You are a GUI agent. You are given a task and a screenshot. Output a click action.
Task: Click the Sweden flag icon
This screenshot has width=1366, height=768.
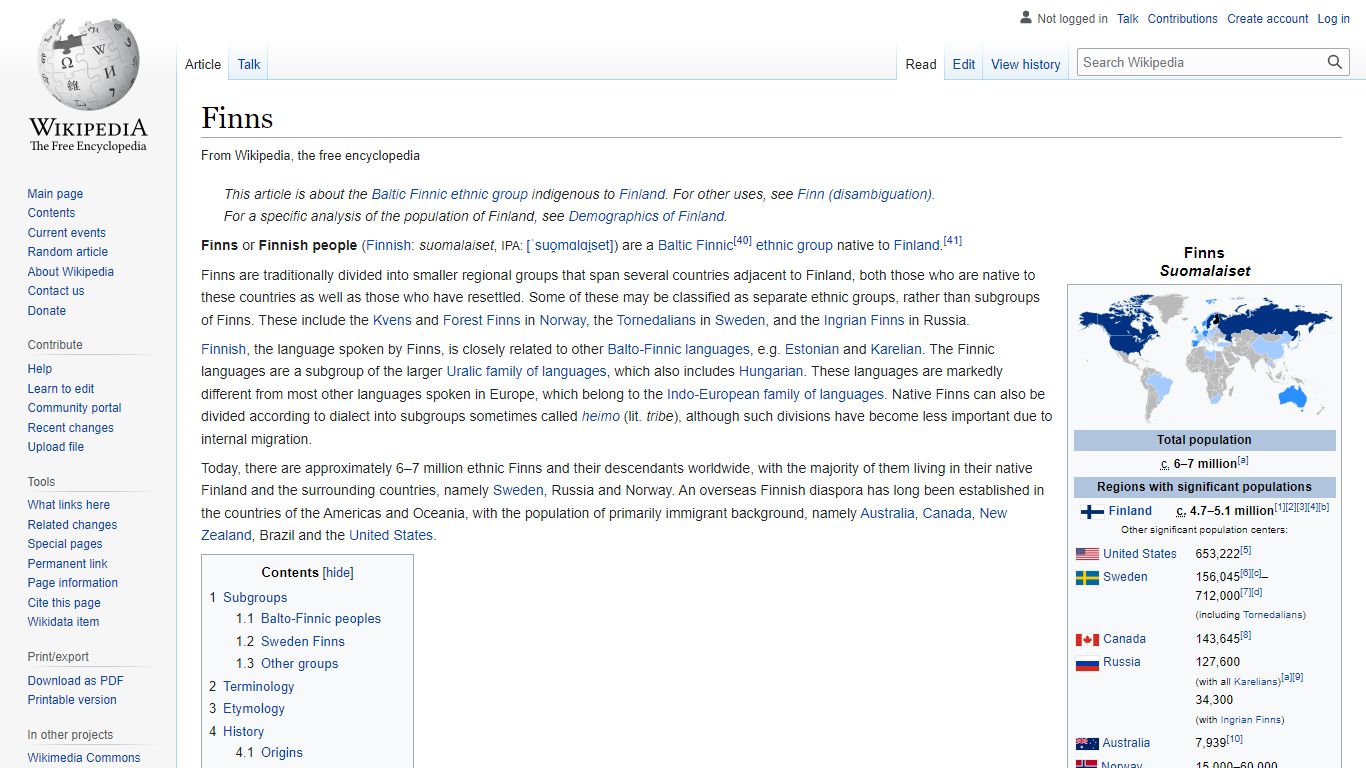click(x=1087, y=577)
